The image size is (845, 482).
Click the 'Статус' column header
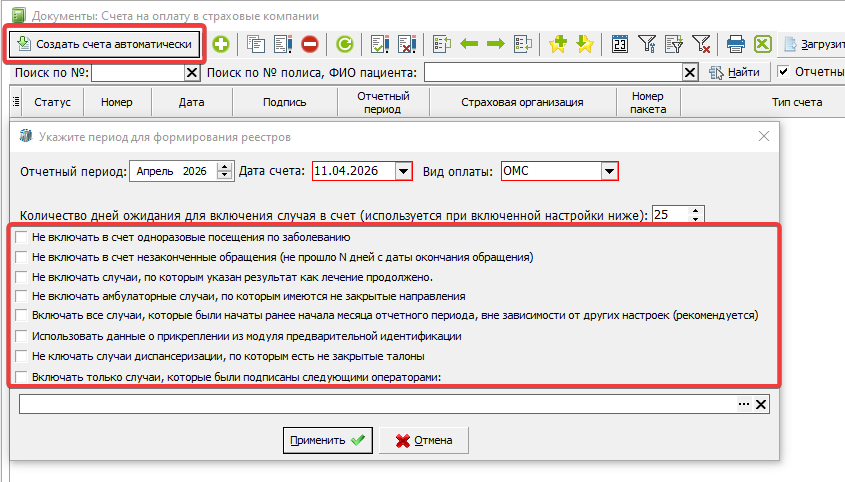(x=52, y=102)
